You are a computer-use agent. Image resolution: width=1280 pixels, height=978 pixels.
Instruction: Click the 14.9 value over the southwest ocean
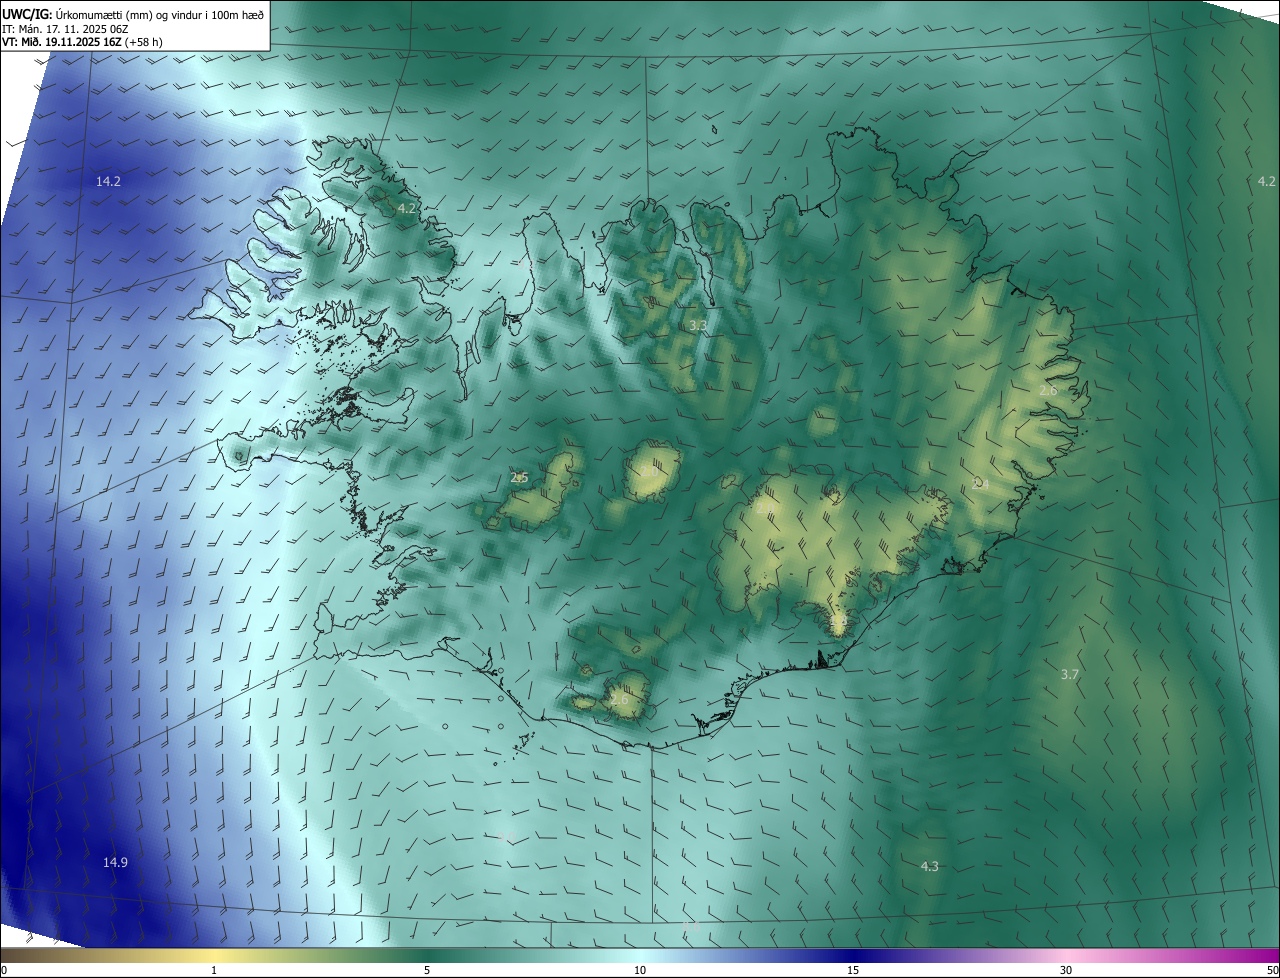pyautogui.click(x=115, y=862)
